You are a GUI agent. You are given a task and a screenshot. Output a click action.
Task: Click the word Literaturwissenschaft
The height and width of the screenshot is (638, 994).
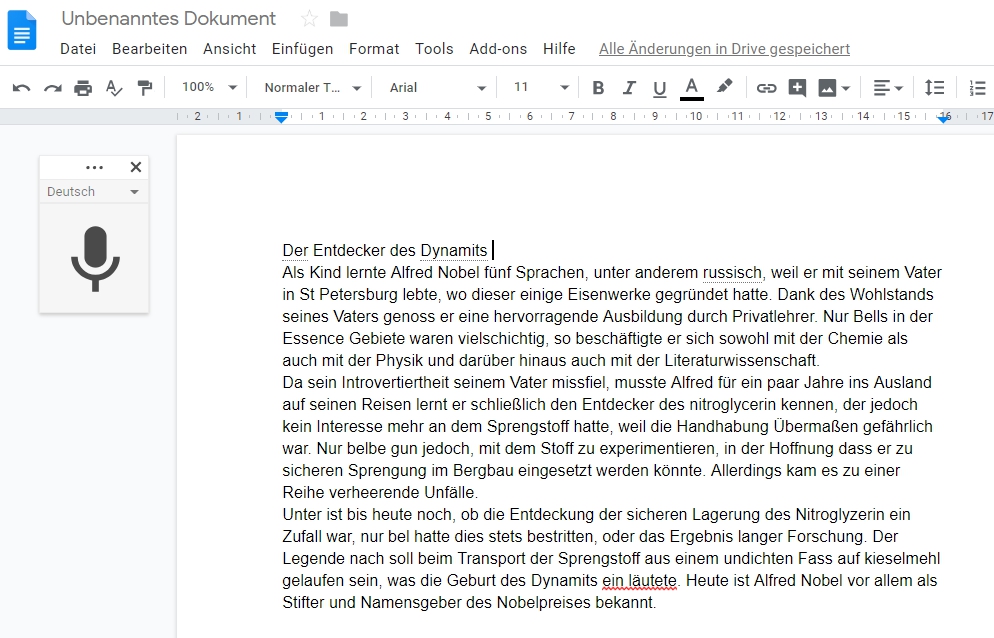pos(741,361)
